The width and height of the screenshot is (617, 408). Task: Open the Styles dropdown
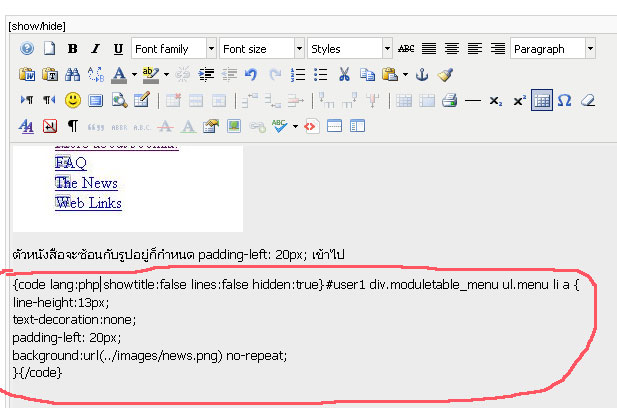(x=350, y=48)
